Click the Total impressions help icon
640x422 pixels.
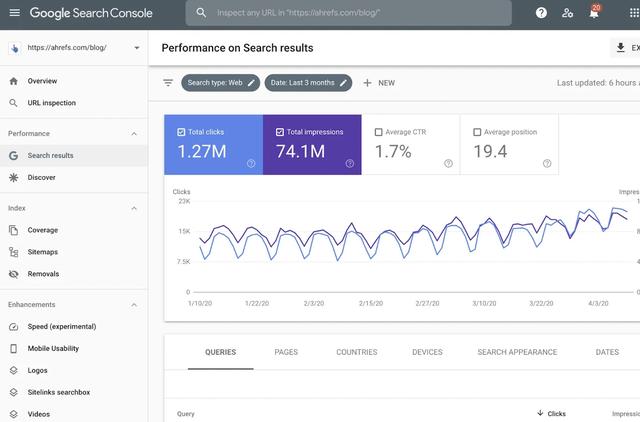pyautogui.click(x=350, y=163)
